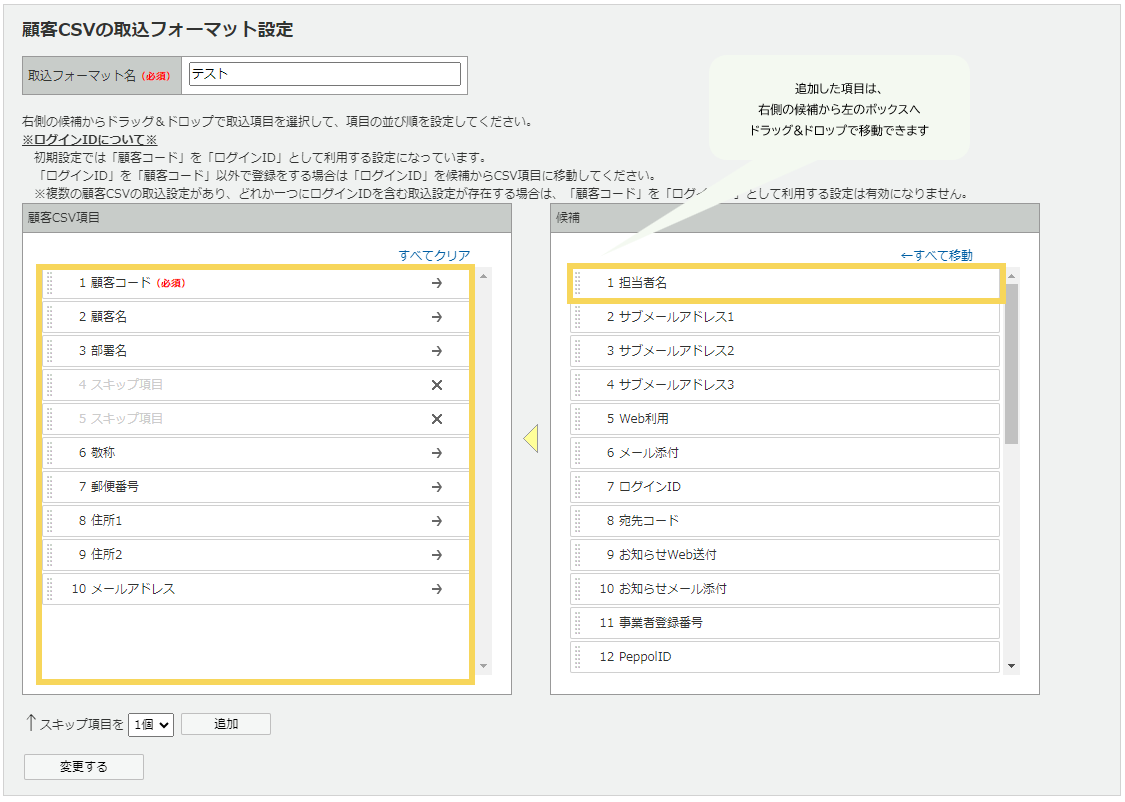This screenshot has width=1125, height=802.
Task: Click the drag handle of 担当者名
Action: tap(575, 283)
